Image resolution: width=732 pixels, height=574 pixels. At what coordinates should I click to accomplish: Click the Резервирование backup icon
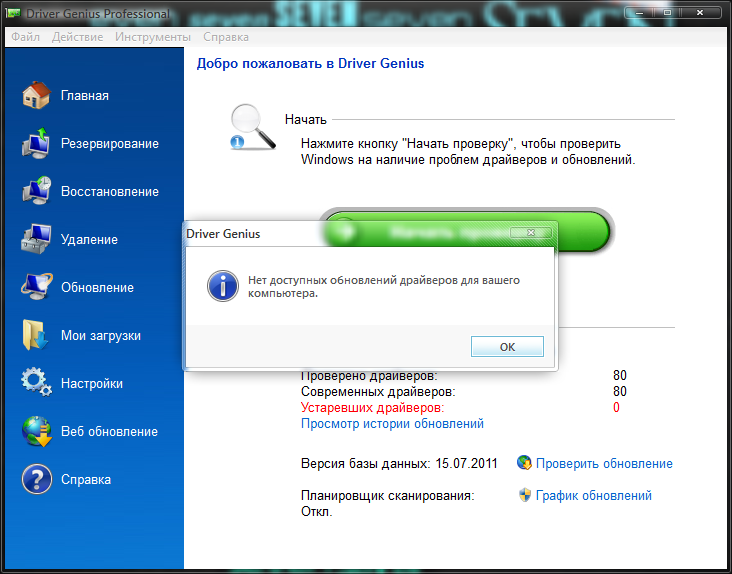point(36,143)
